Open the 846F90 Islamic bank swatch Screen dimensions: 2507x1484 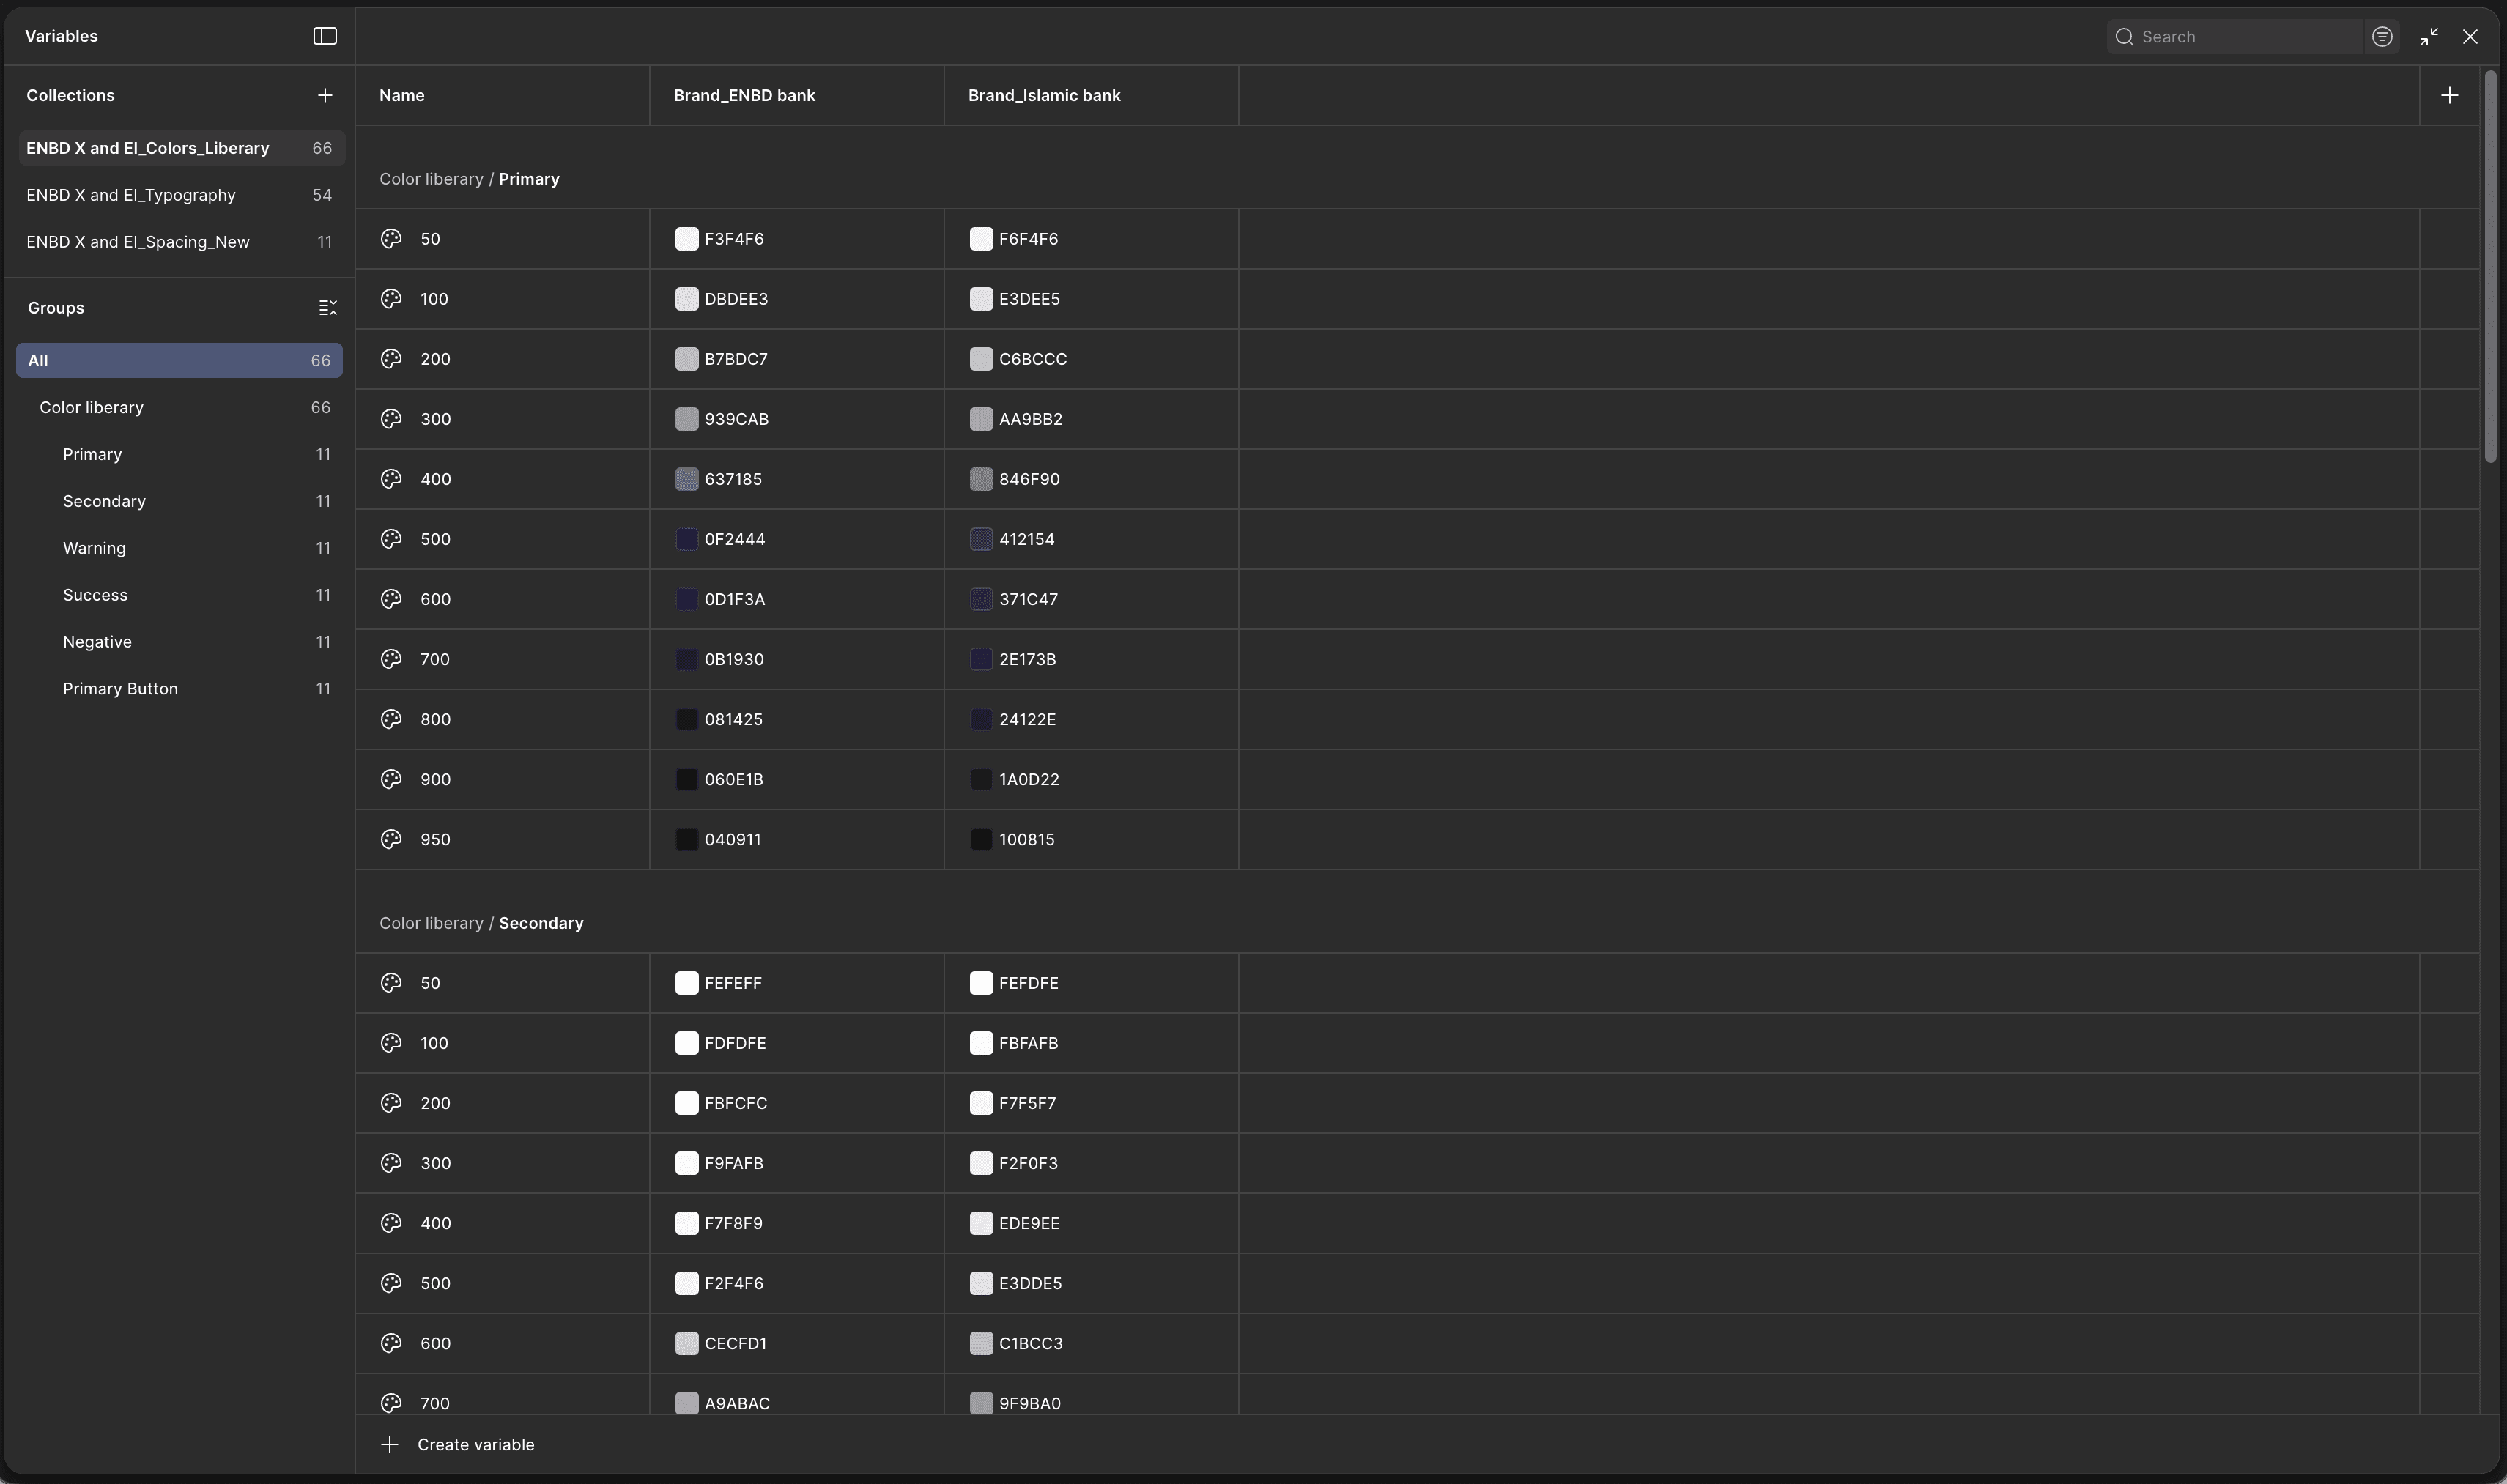pyautogui.click(x=981, y=479)
